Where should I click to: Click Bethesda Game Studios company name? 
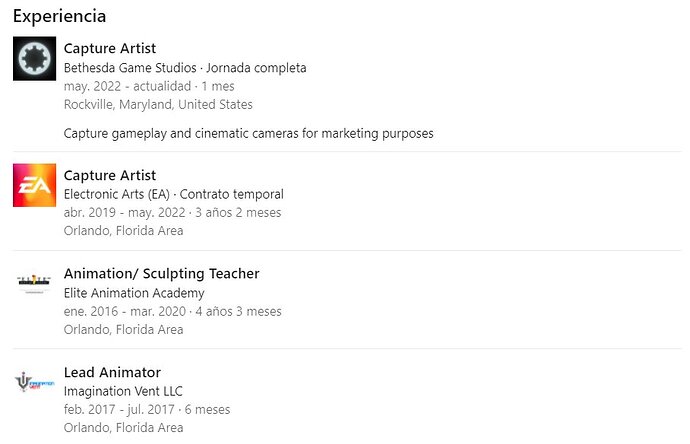130,68
